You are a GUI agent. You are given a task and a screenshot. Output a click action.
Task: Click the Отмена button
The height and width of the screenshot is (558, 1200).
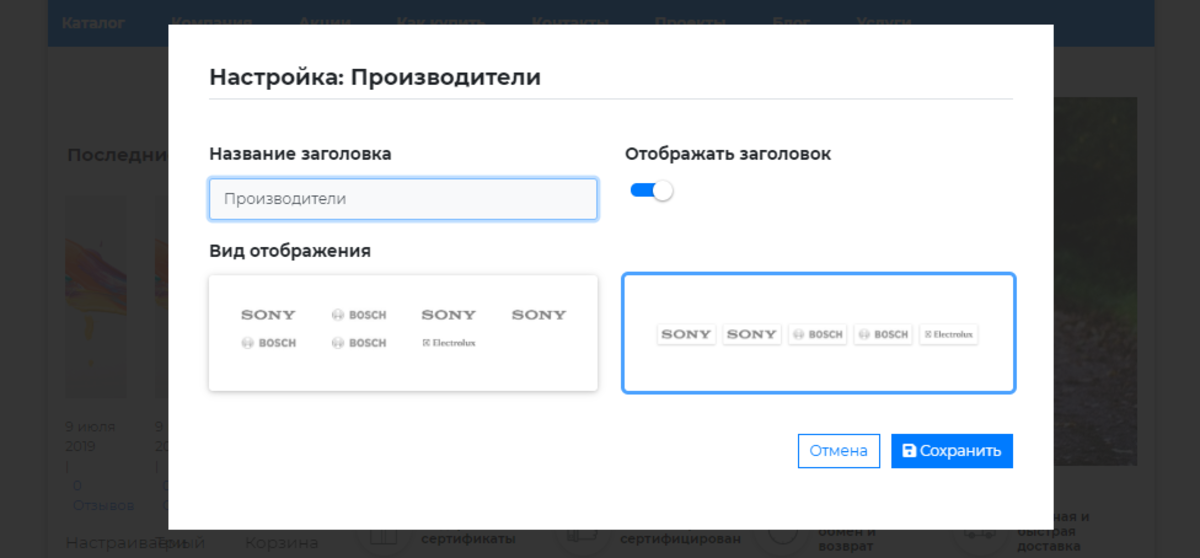pos(838,451)
